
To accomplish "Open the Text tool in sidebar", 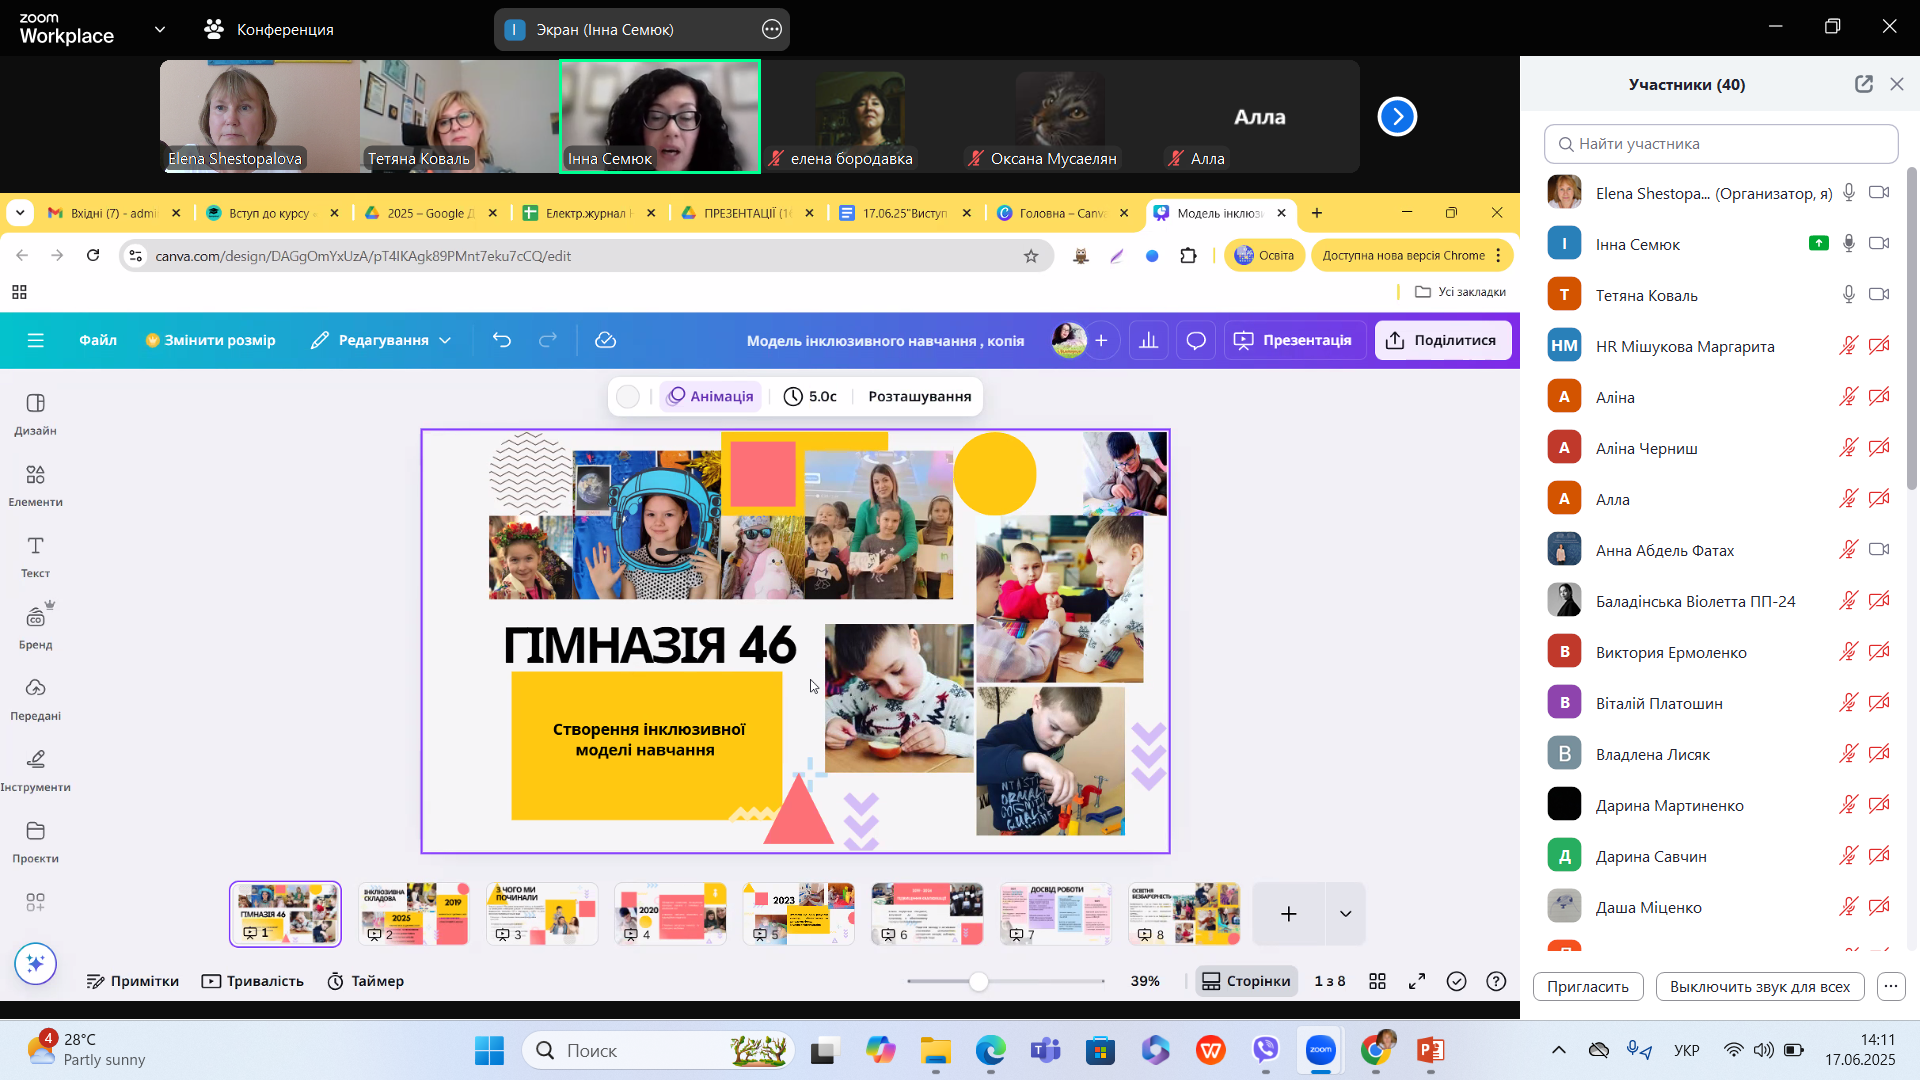I will pyautogui.click(x=35, y=556).
